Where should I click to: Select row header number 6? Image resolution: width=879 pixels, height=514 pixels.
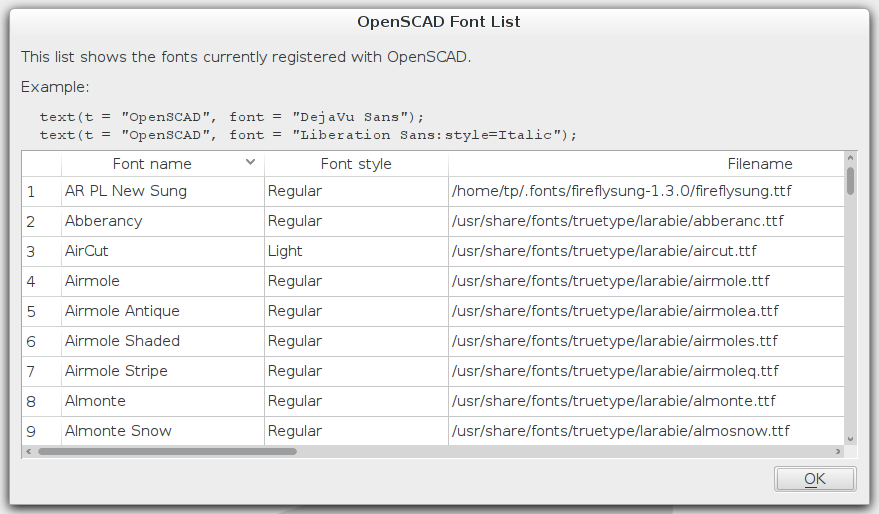coord(41,341)
